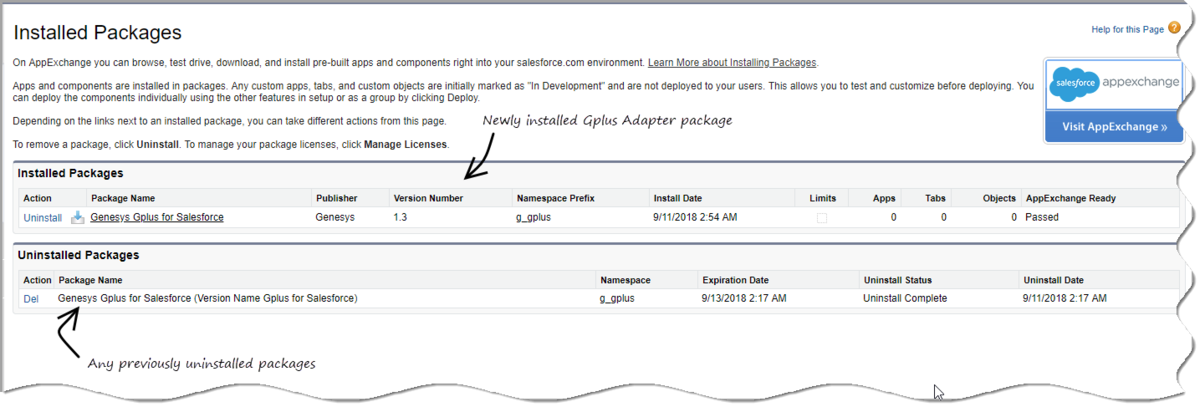Image resolution: width=1200 pixels, height=407 pixels.
Task: Click the Salesforce AppExchange logo
Action: pos(1114,84)
